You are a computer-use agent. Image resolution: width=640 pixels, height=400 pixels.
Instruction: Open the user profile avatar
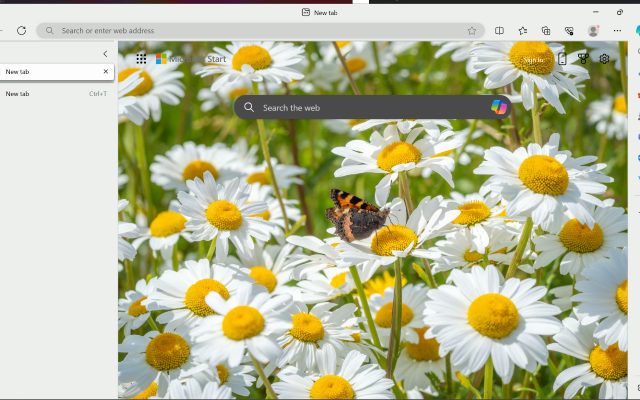tap(593, 31)
